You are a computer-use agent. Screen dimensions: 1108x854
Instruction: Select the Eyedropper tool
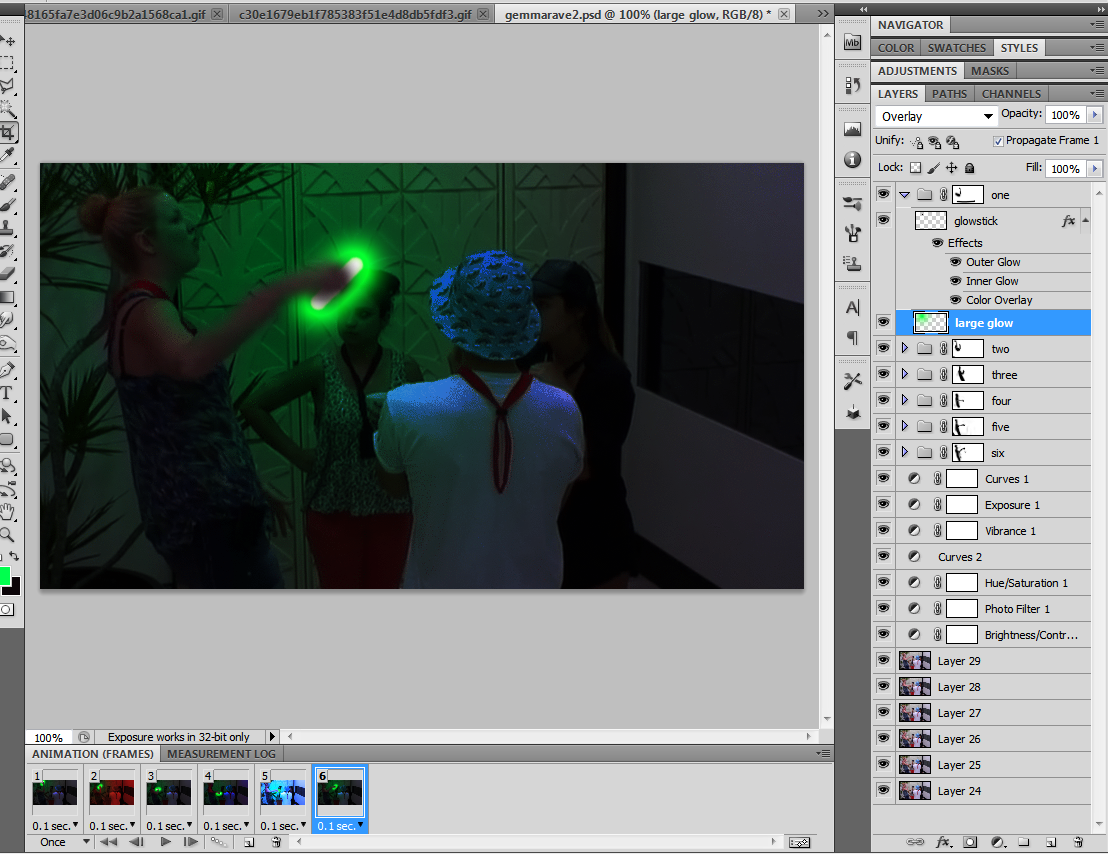[8, 155]
